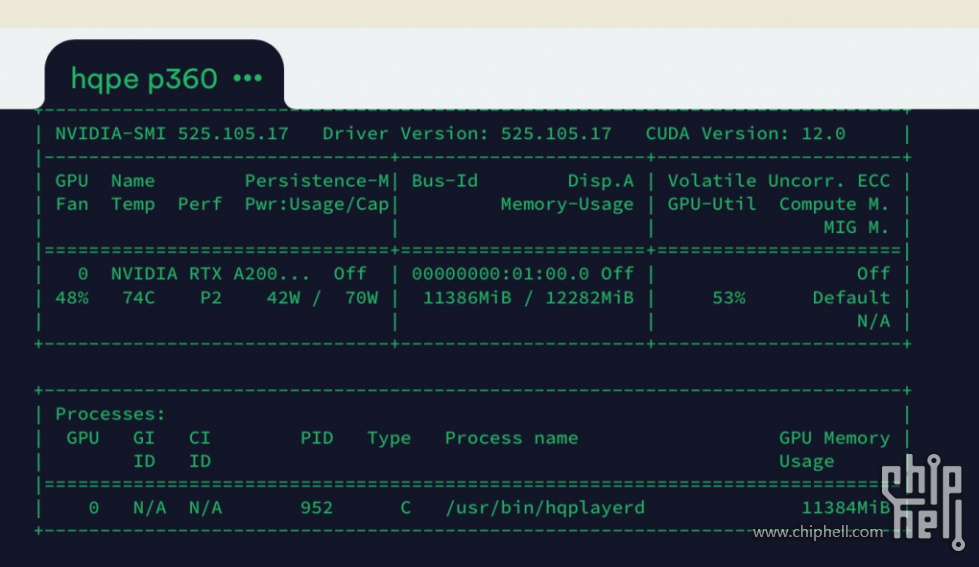Click the GPU utilization value 53%

(729, 298)
